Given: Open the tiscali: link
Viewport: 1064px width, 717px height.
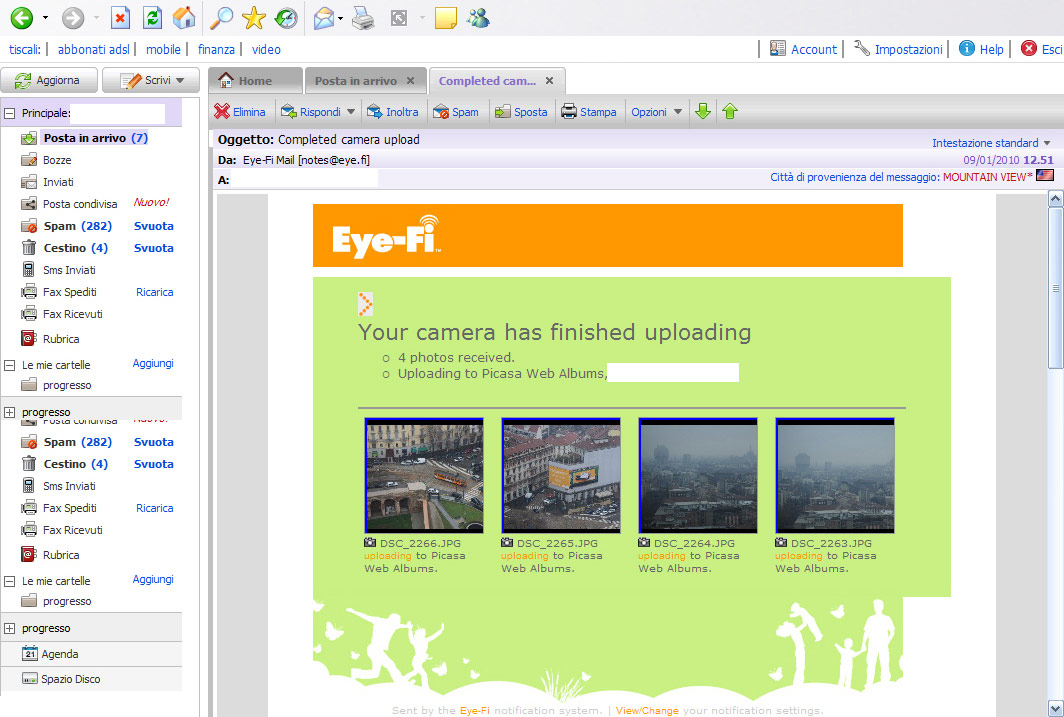Looking at the screenshot, I should click(25, 50).
